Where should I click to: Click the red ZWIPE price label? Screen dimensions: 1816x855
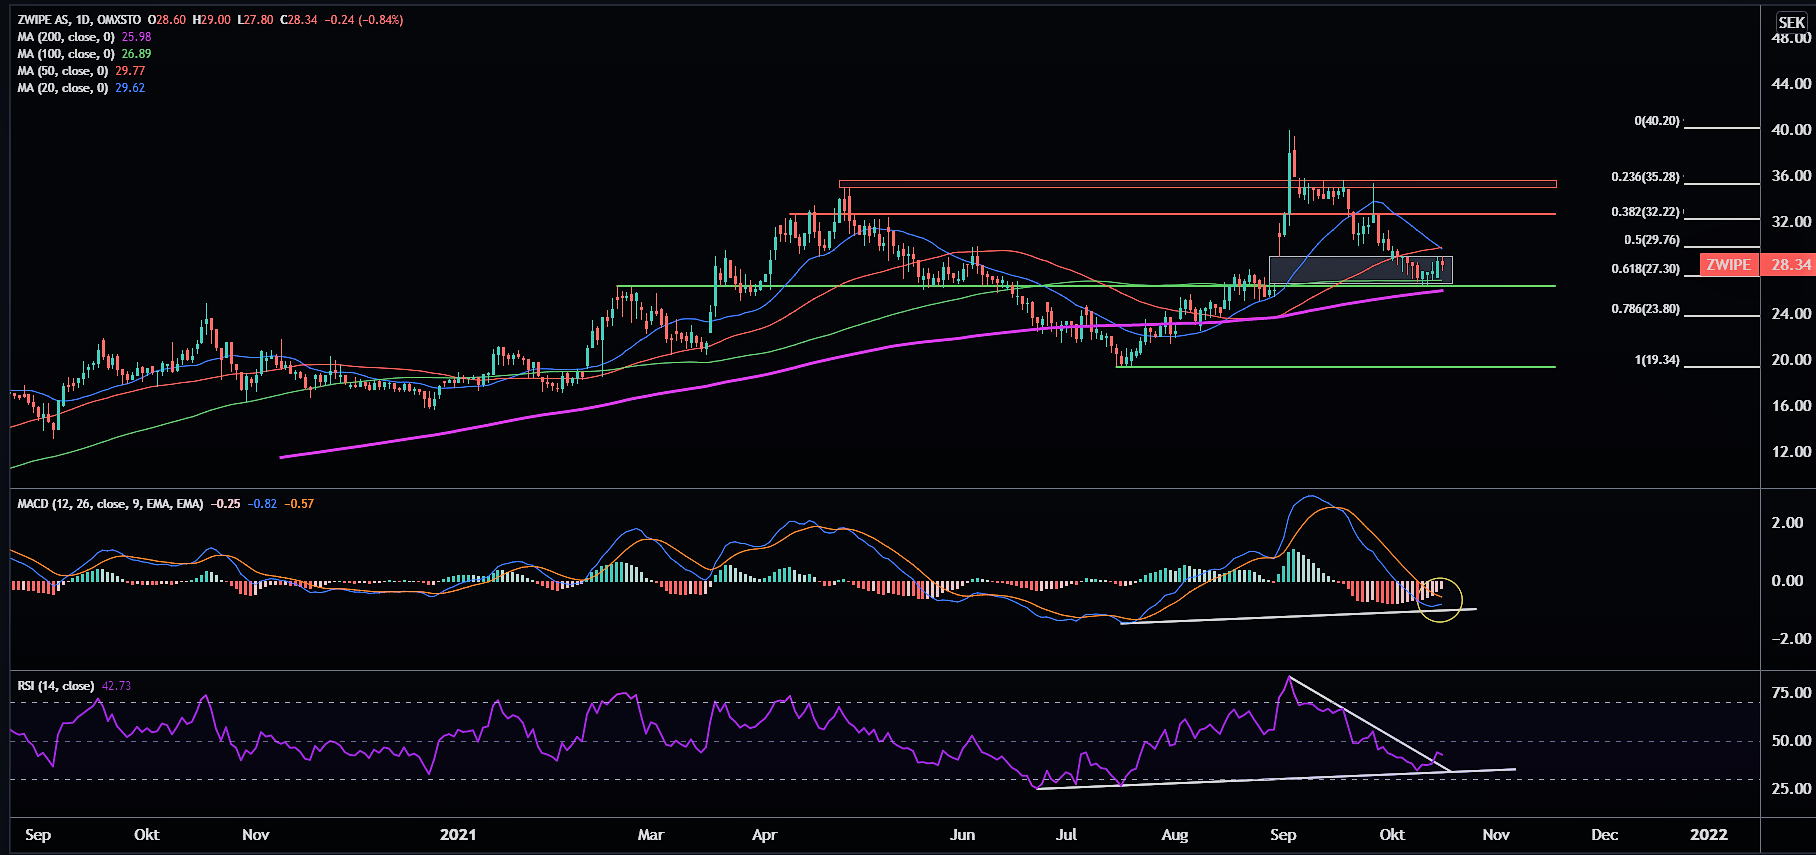(x=1728, y=265)
